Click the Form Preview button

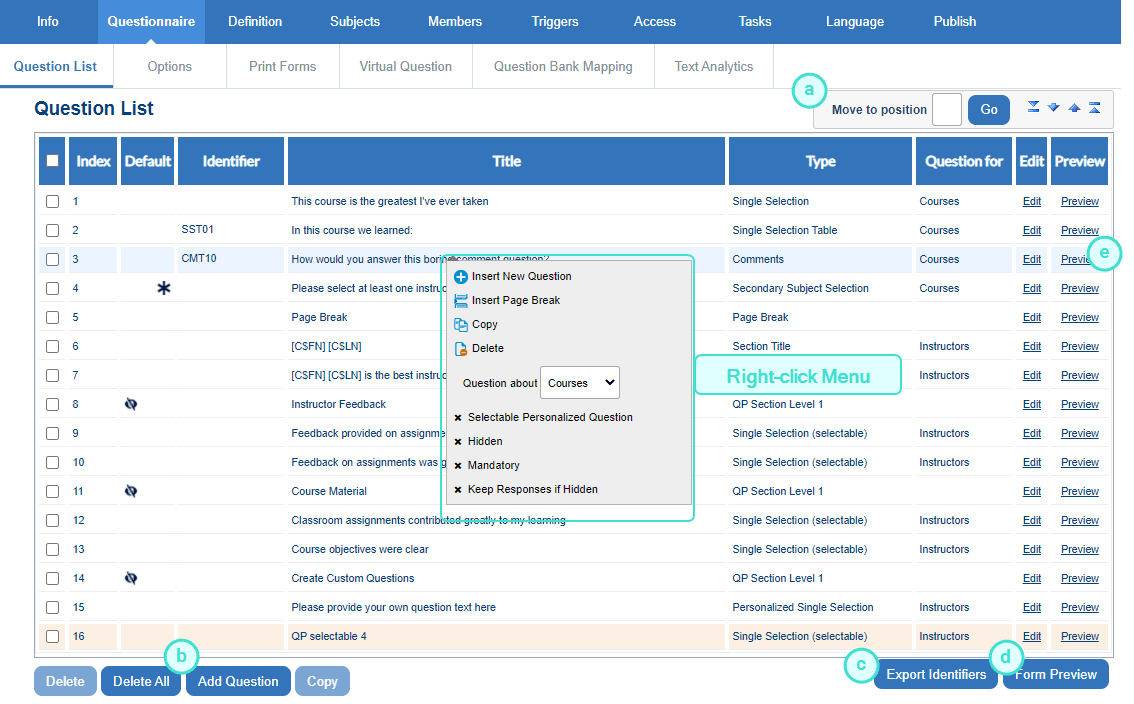point(1056,674)
